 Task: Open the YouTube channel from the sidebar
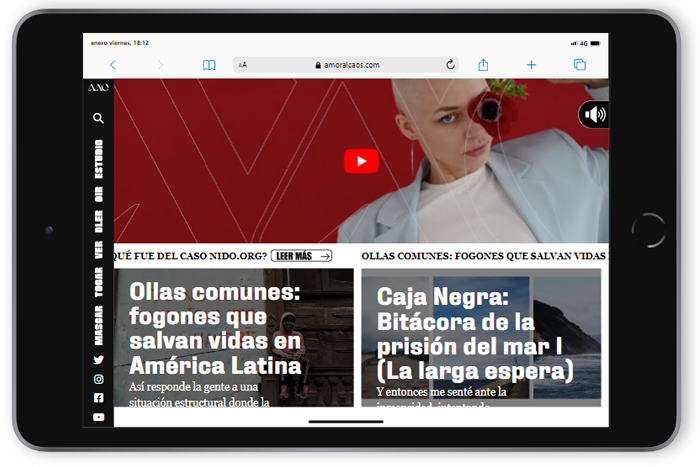tap(98, 417)
